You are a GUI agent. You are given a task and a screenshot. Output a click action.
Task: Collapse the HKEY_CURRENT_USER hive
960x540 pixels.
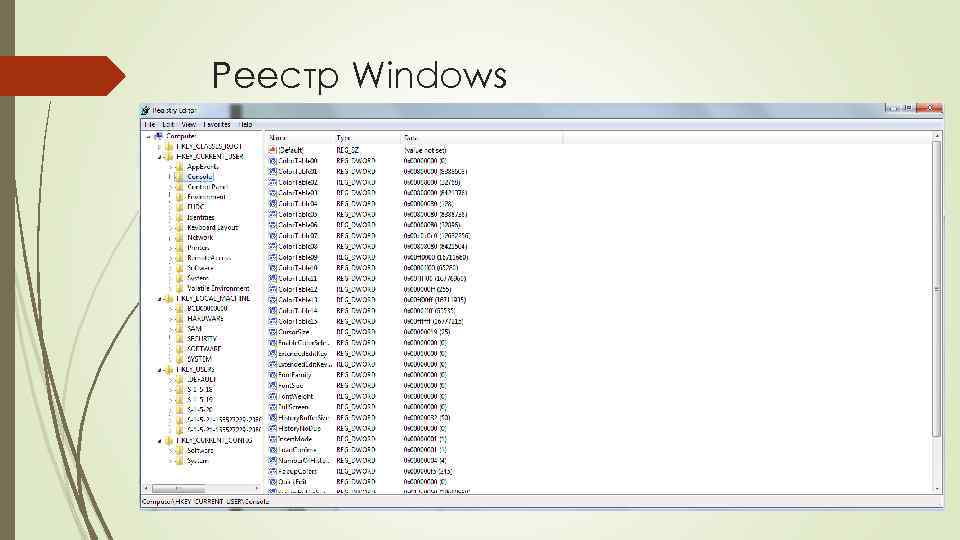point(159,157)
